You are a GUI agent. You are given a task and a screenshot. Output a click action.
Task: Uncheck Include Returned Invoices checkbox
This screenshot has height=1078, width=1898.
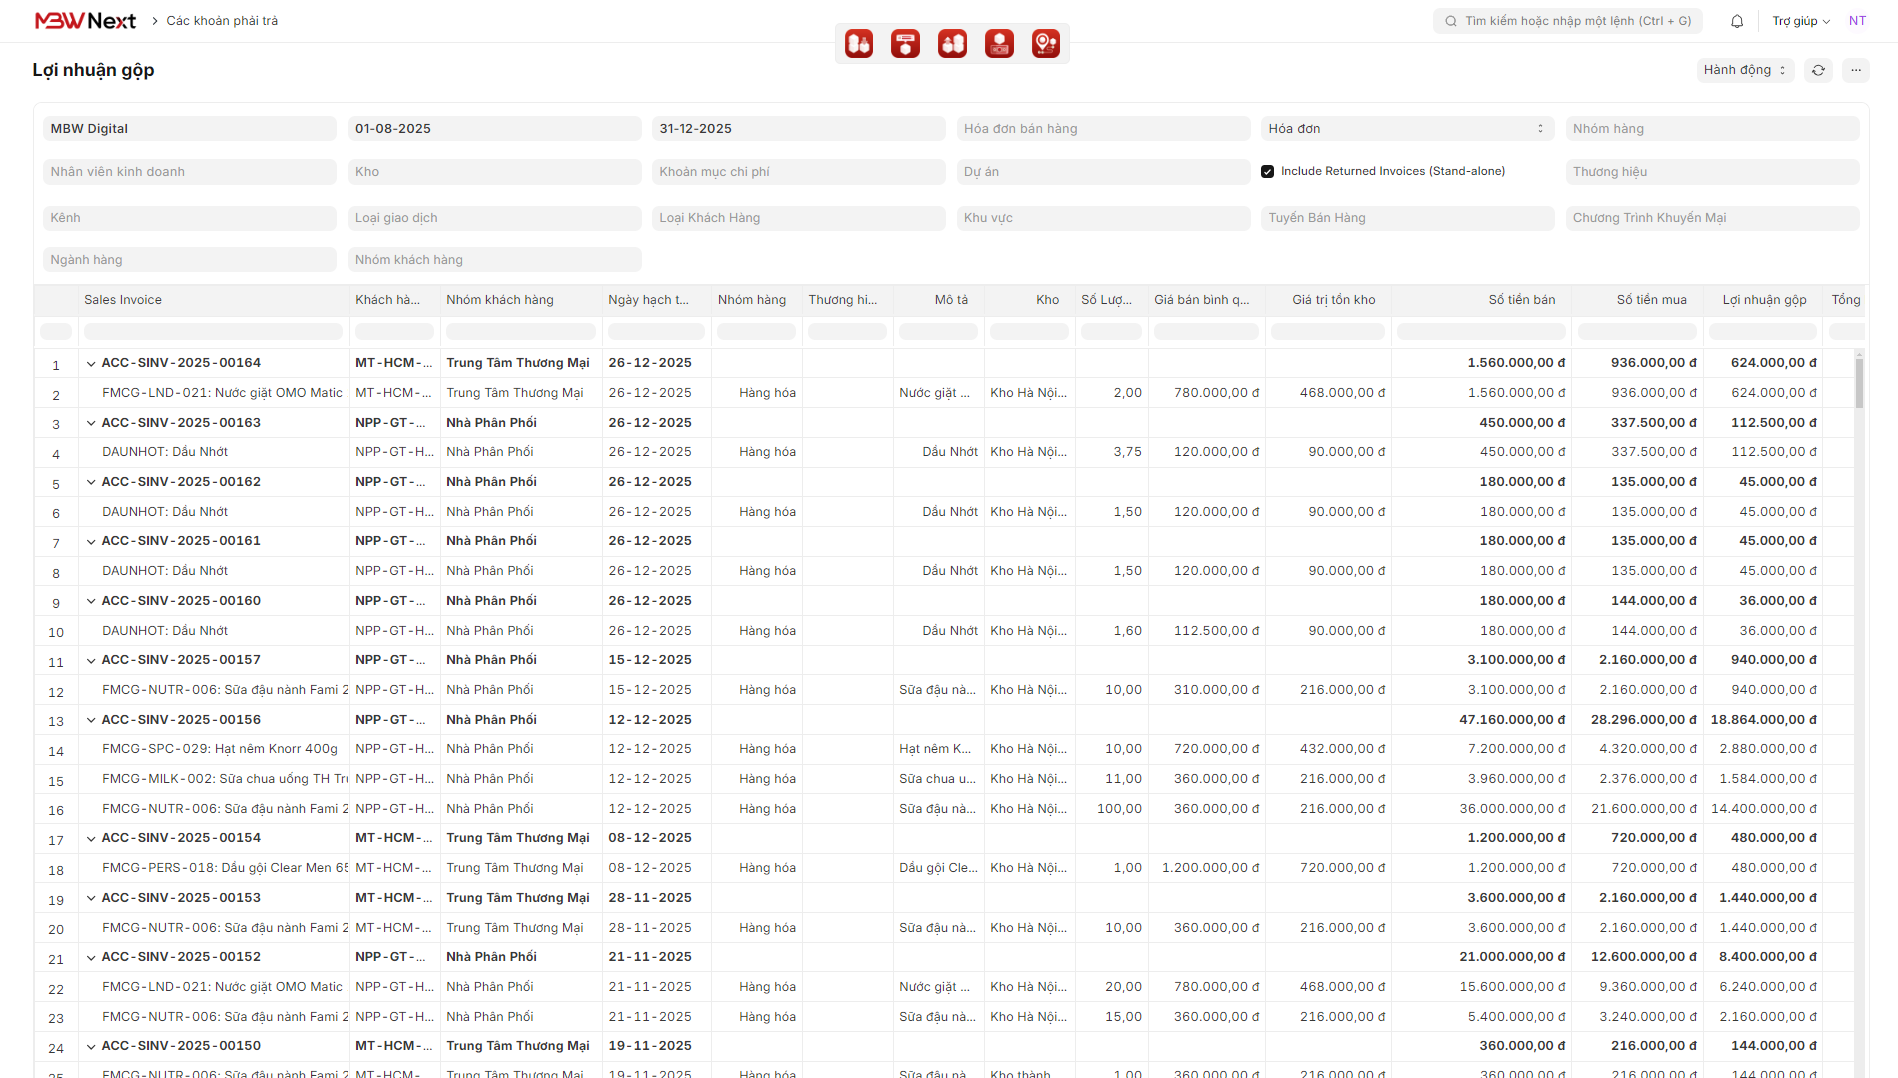pyautogui.click(x=1267, y=172)
